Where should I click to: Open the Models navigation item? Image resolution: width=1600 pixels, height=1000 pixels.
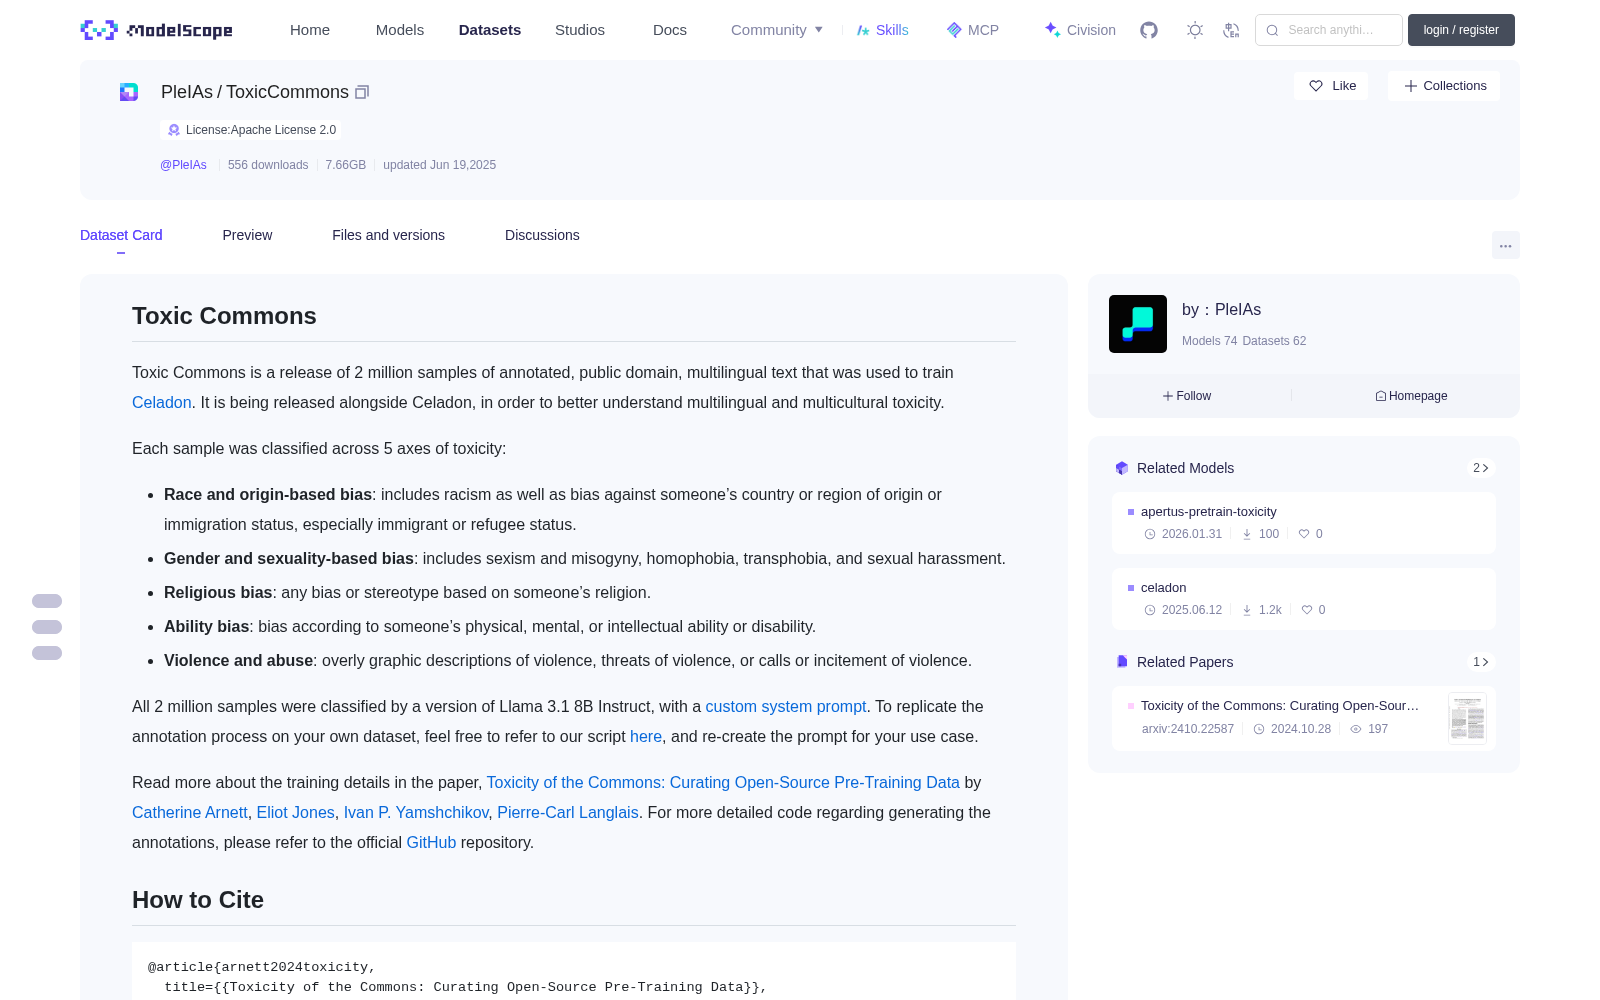[400, 30]
